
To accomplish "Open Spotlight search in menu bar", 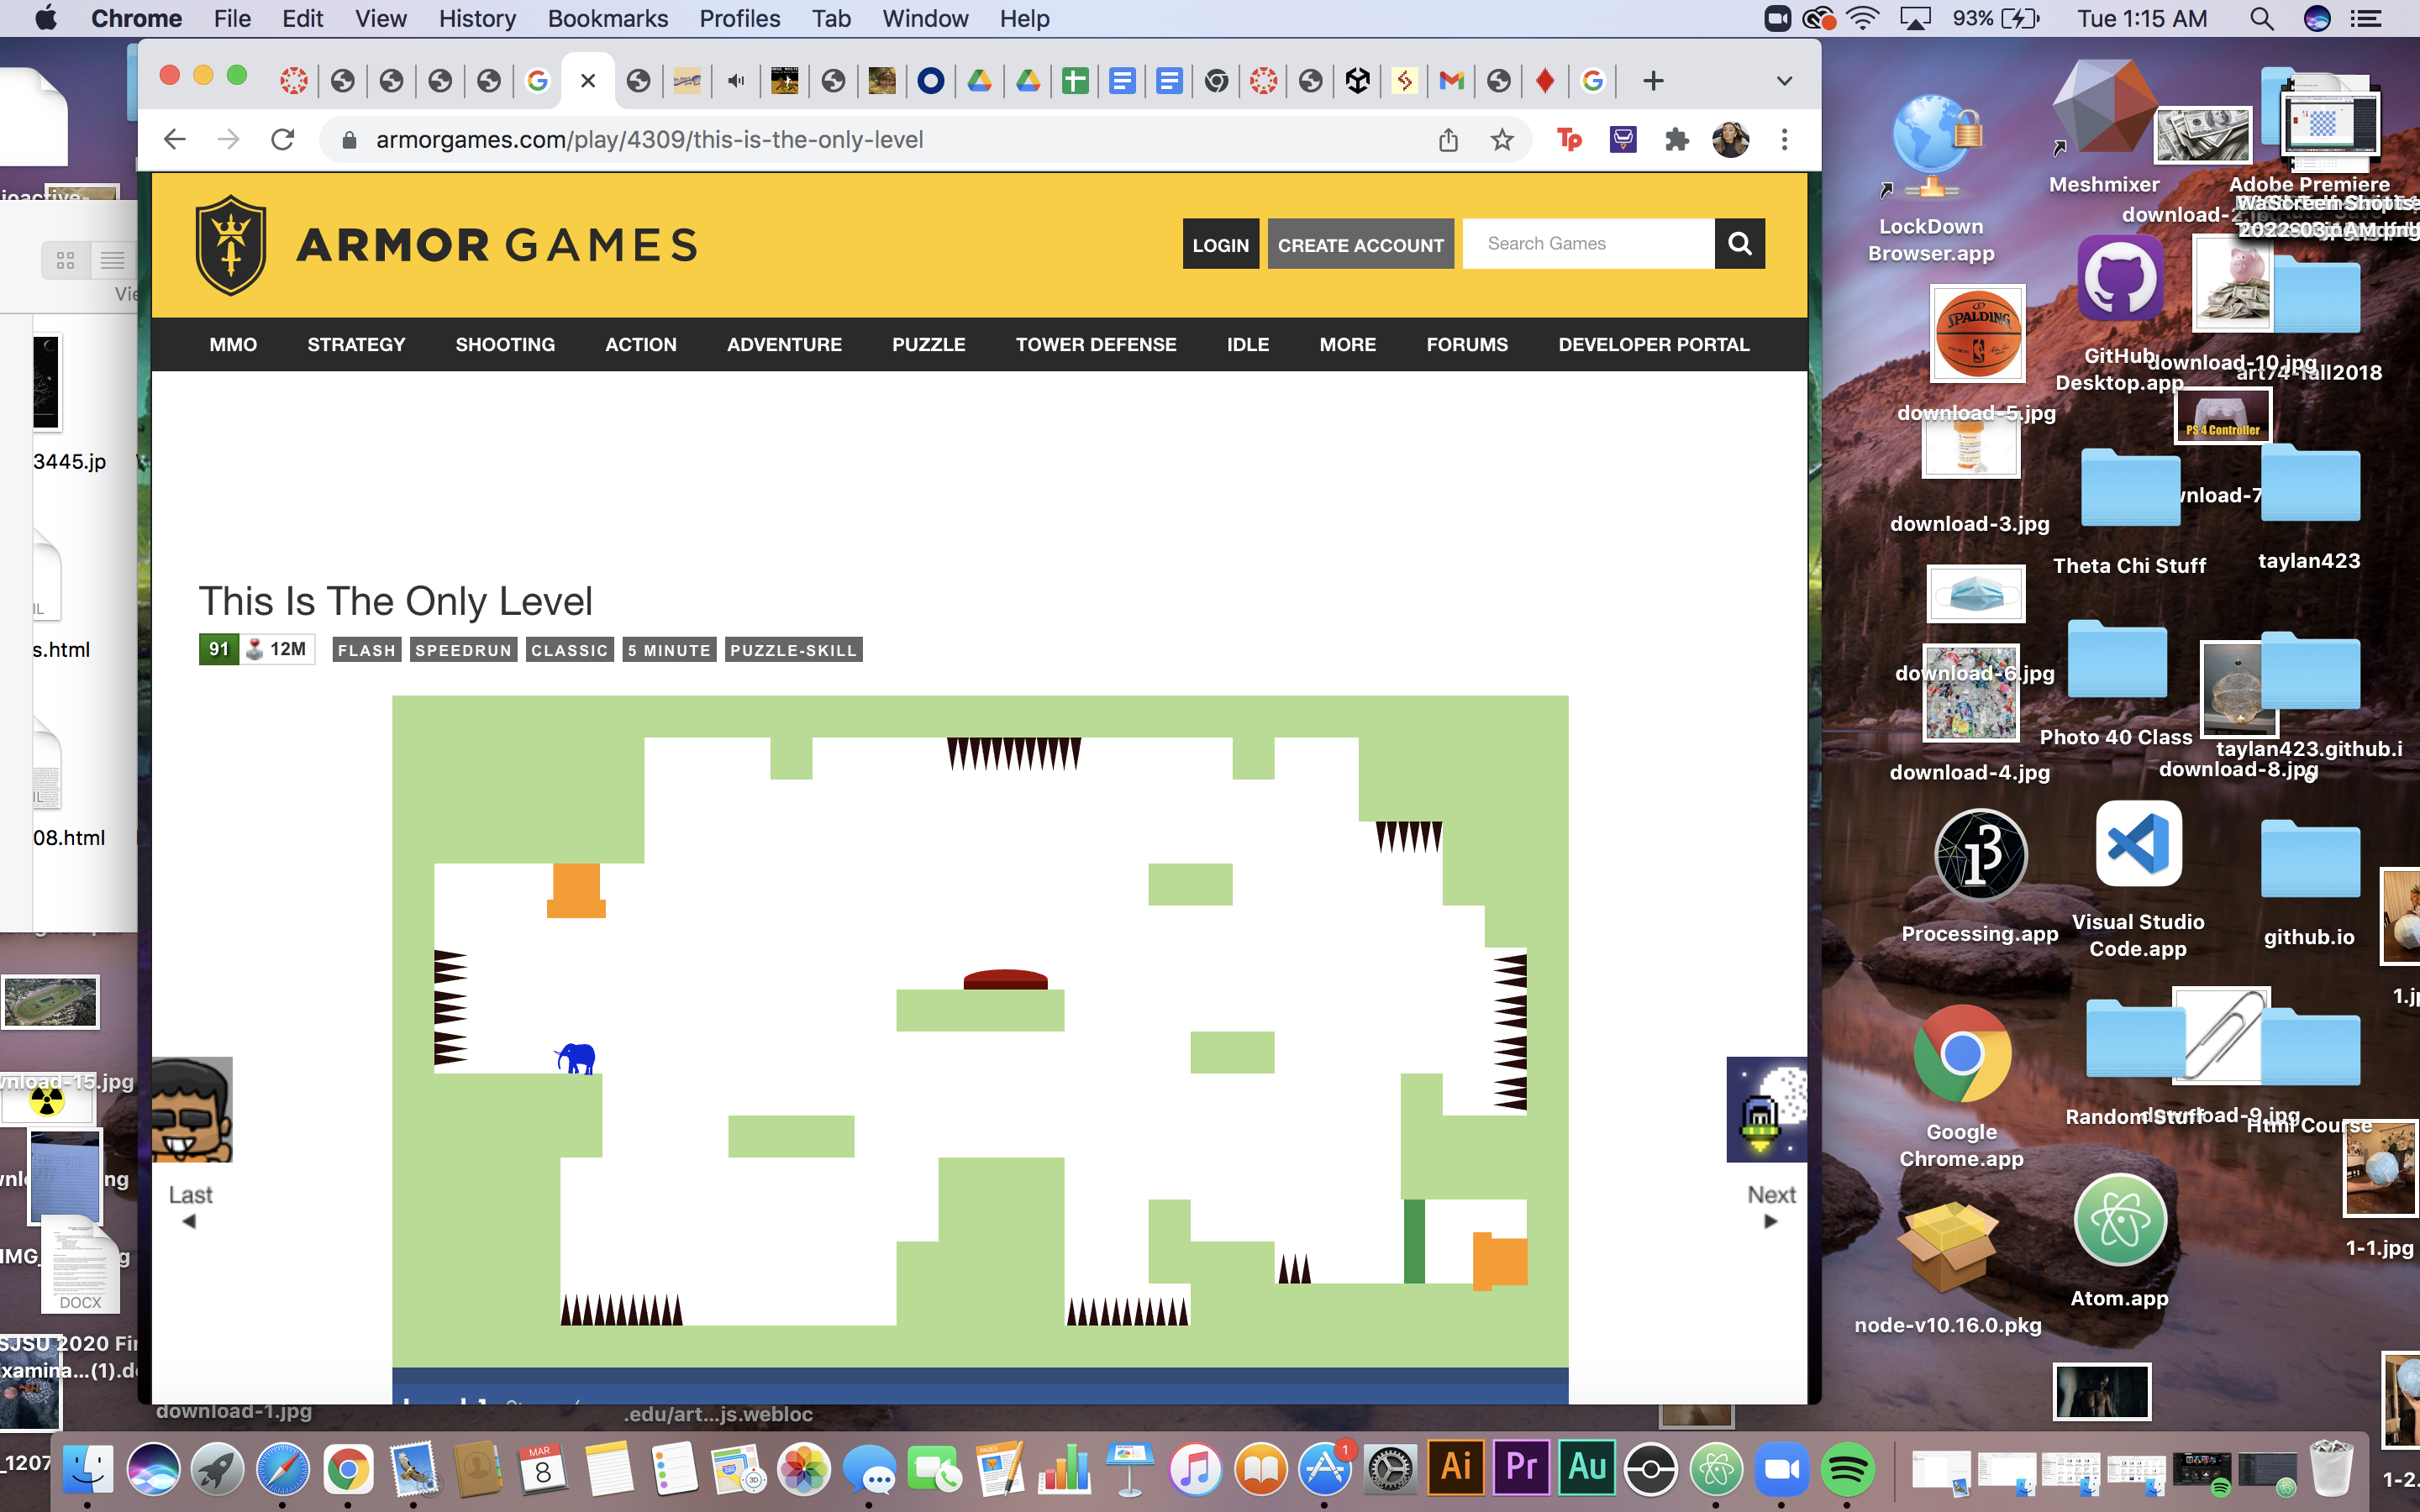I will [x=2261, y=18].
